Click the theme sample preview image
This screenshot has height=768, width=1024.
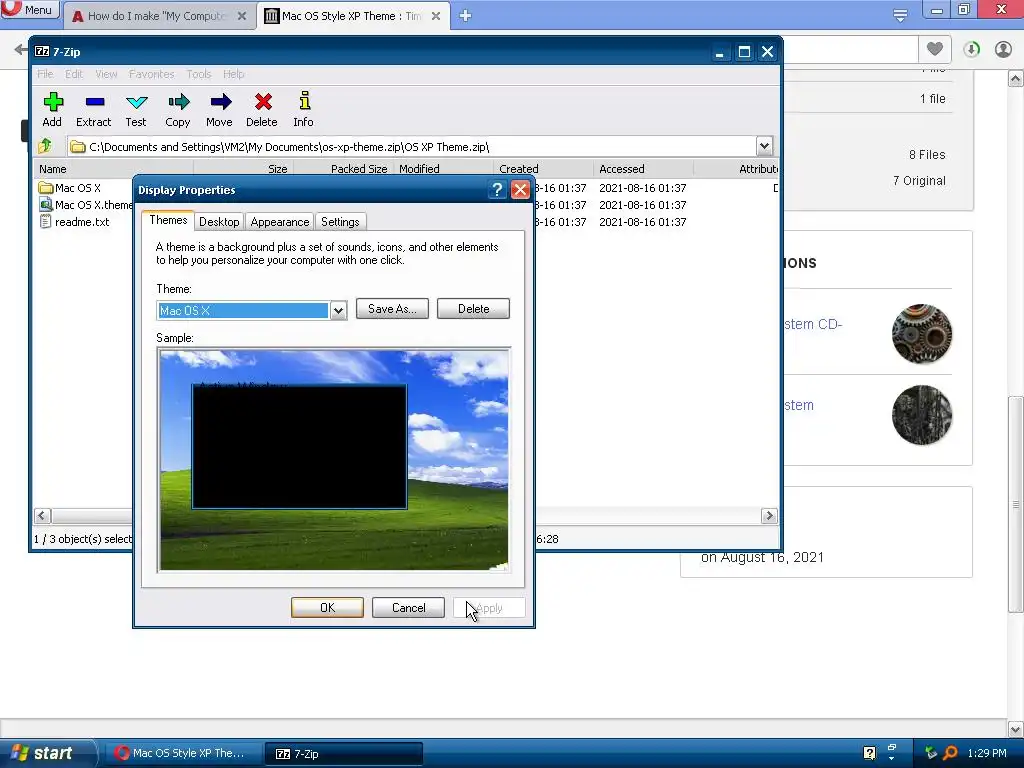click(334, 460)
